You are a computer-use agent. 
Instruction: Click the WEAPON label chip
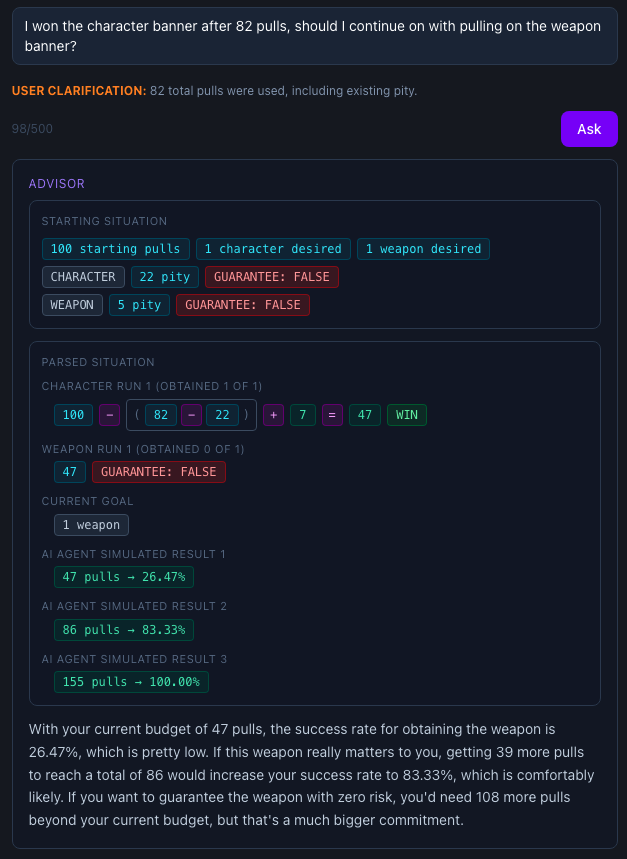click(72, 305)
